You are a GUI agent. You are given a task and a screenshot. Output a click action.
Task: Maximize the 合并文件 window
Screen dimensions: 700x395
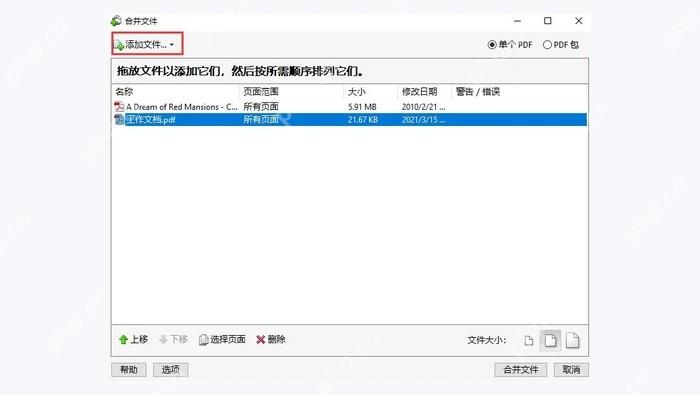(548, 21)
